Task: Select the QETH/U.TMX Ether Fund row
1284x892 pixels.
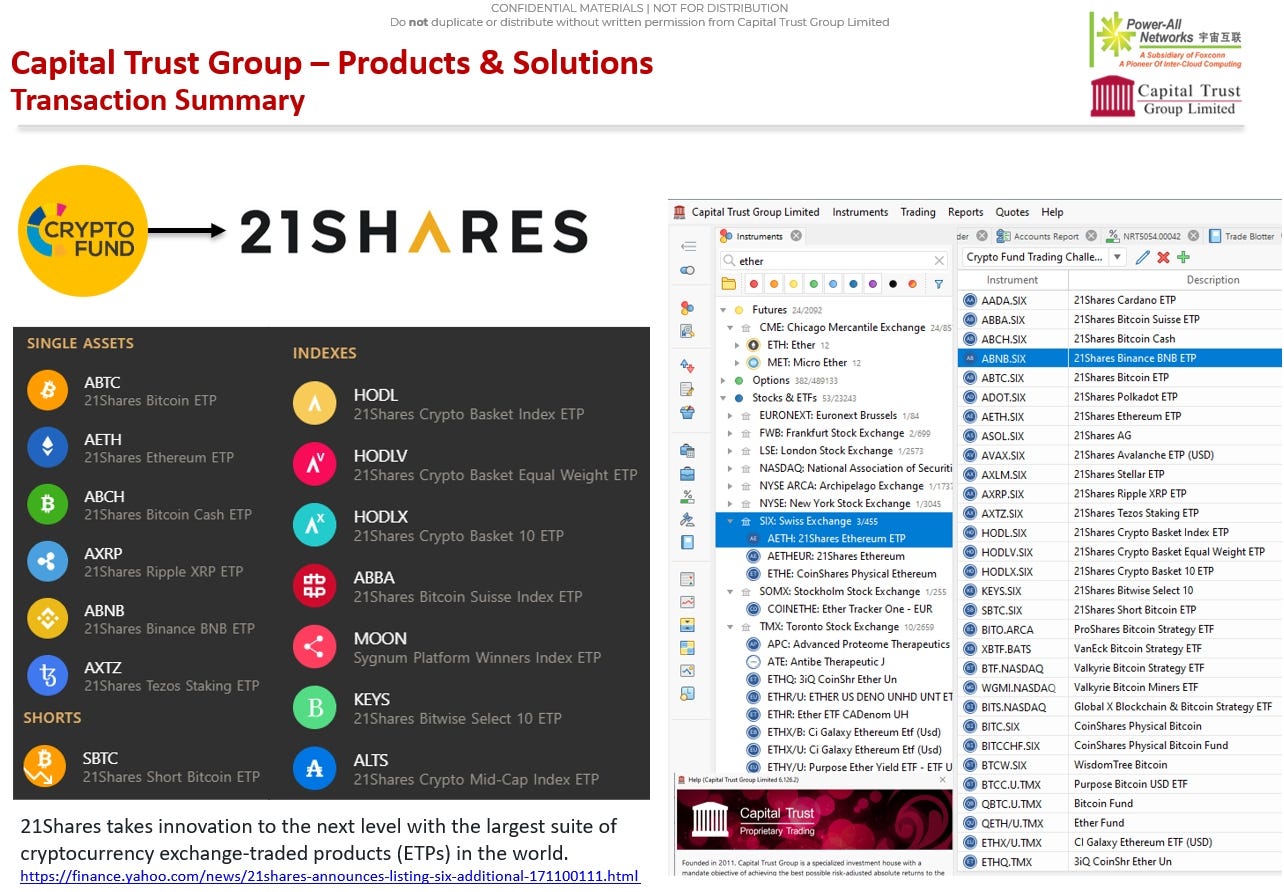Action: pos(1120,823)
